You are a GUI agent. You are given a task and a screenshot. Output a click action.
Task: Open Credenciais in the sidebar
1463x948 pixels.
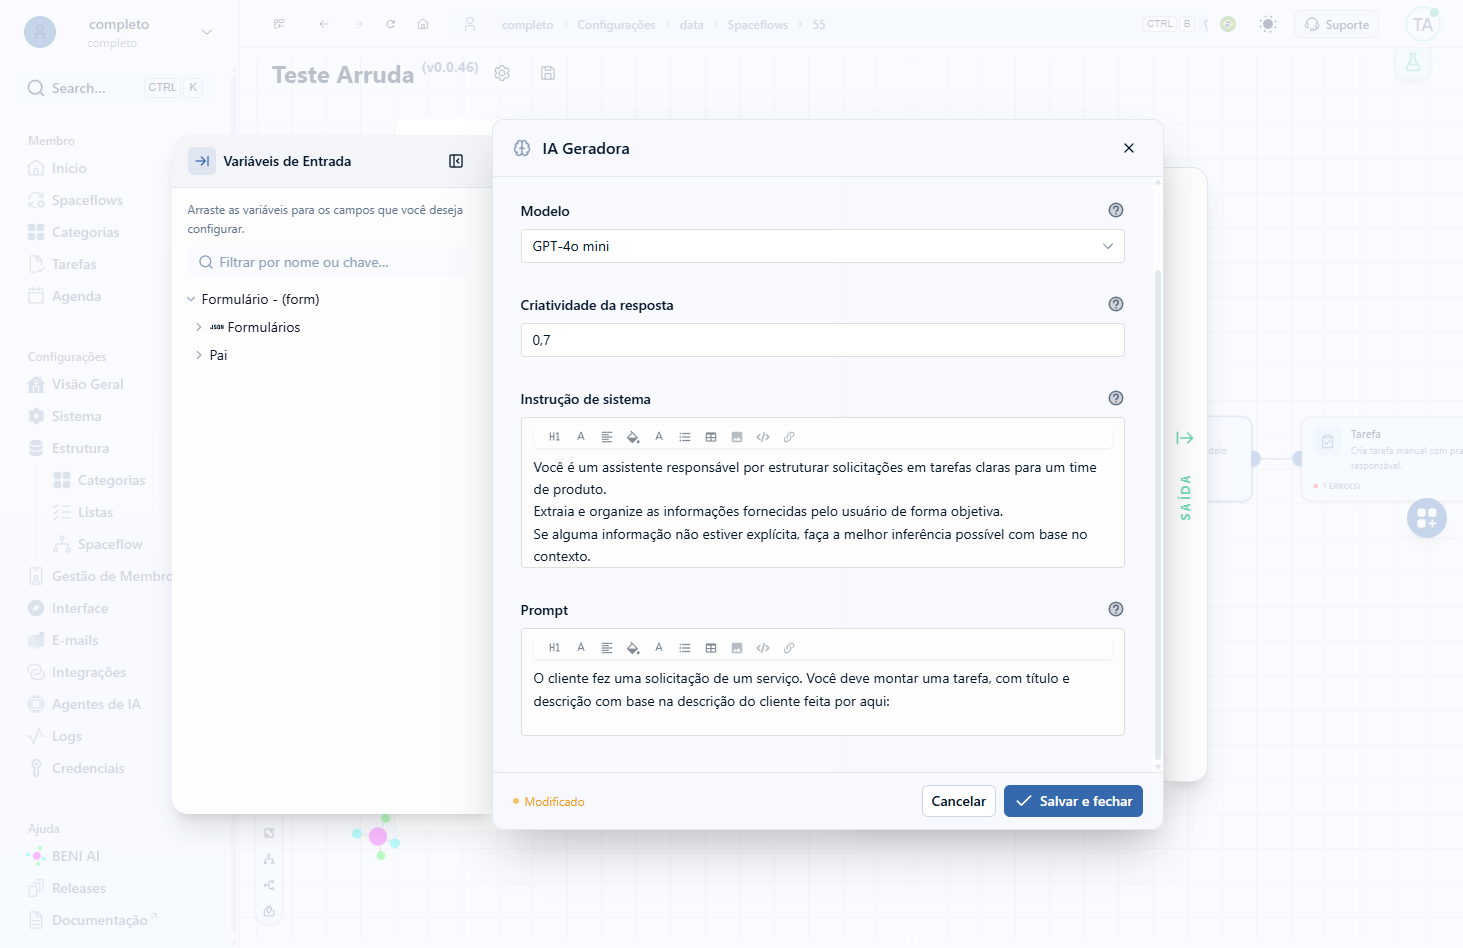coord(88,768)
